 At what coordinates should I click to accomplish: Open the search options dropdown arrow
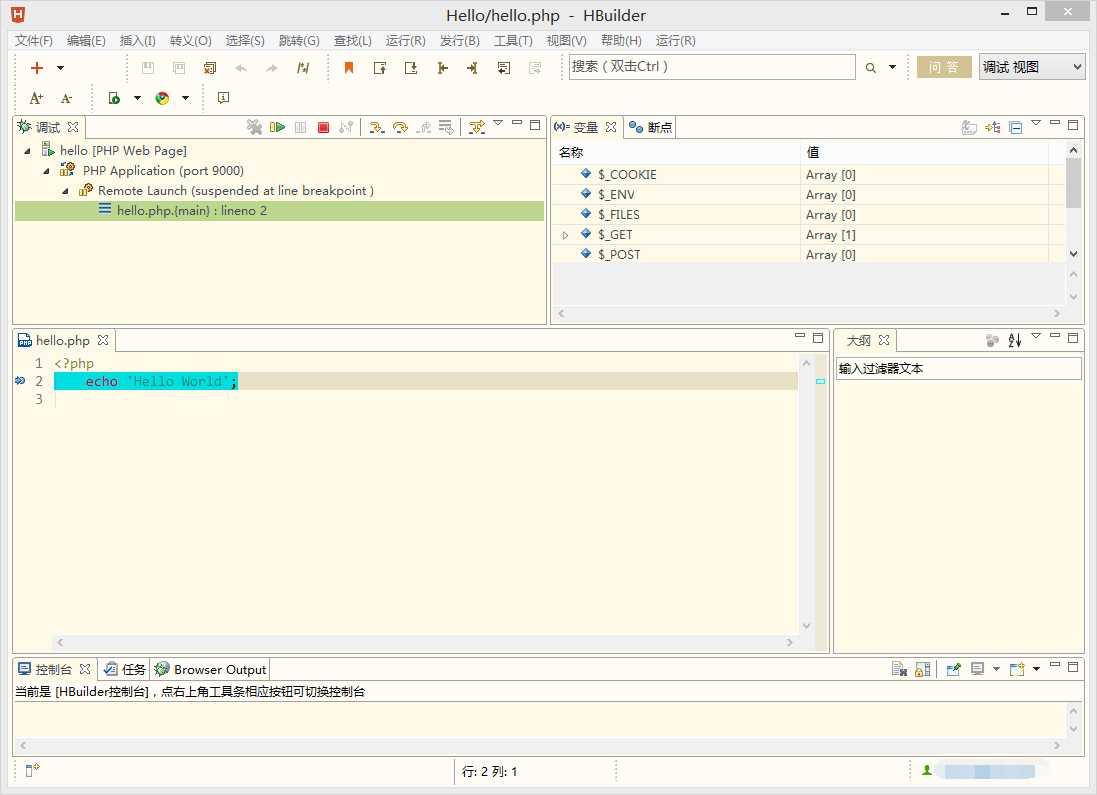[x=892, y=68]
